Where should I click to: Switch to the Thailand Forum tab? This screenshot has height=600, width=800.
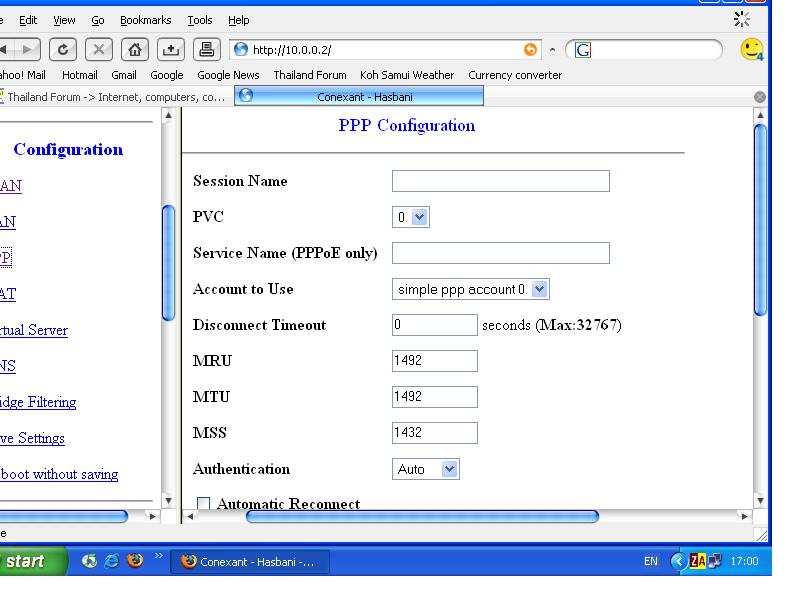(x=115, y=97)
